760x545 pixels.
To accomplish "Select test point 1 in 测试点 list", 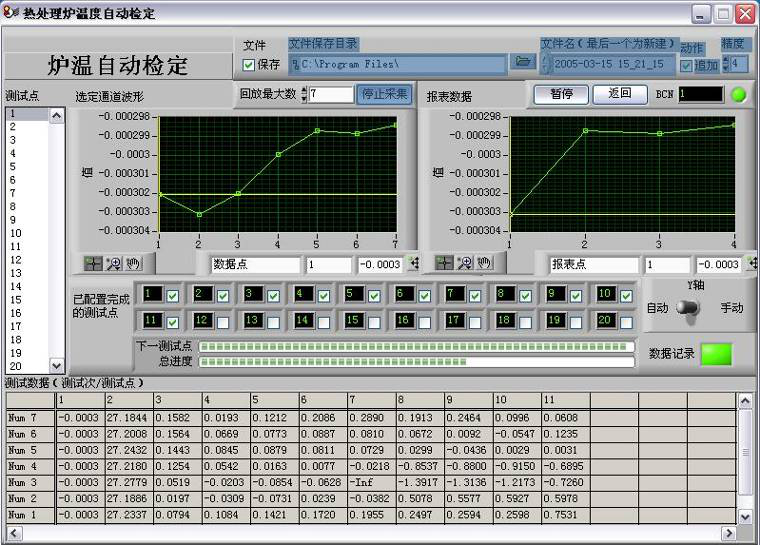I will [27, 113].
